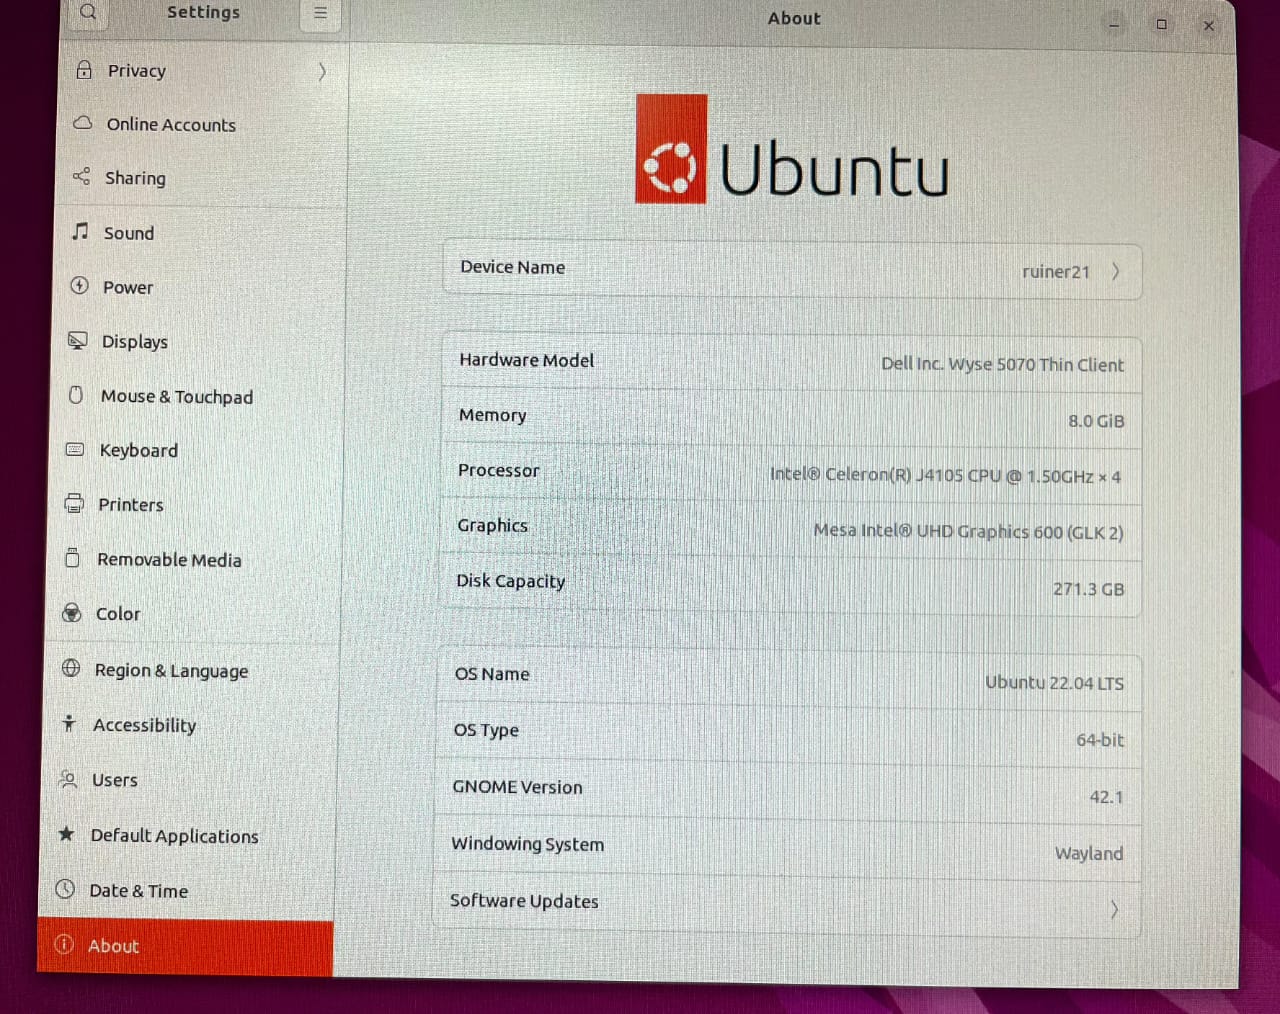Click the About info icon
Viewport: 1280px width, 1014px height.
pos(64,944)
